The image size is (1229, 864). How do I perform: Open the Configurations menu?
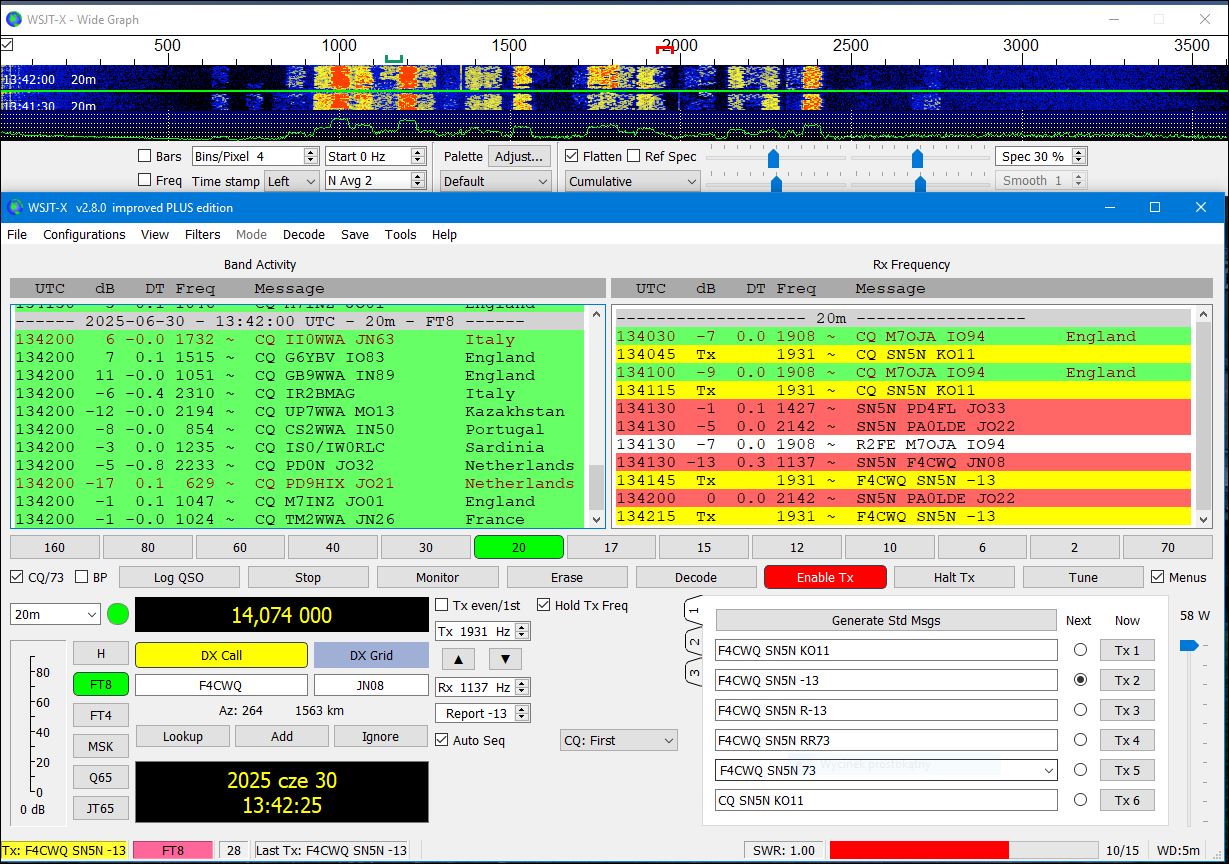(x=84, y=234)
